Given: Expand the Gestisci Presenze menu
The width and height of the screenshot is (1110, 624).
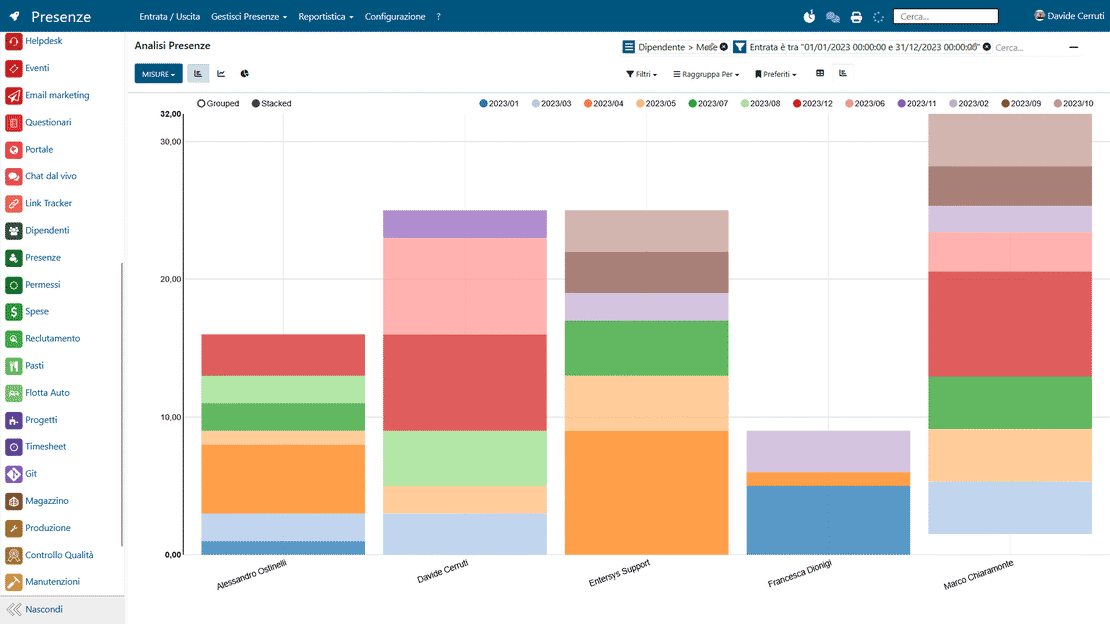Looking at the screenshot, I should tap(248, 16).
